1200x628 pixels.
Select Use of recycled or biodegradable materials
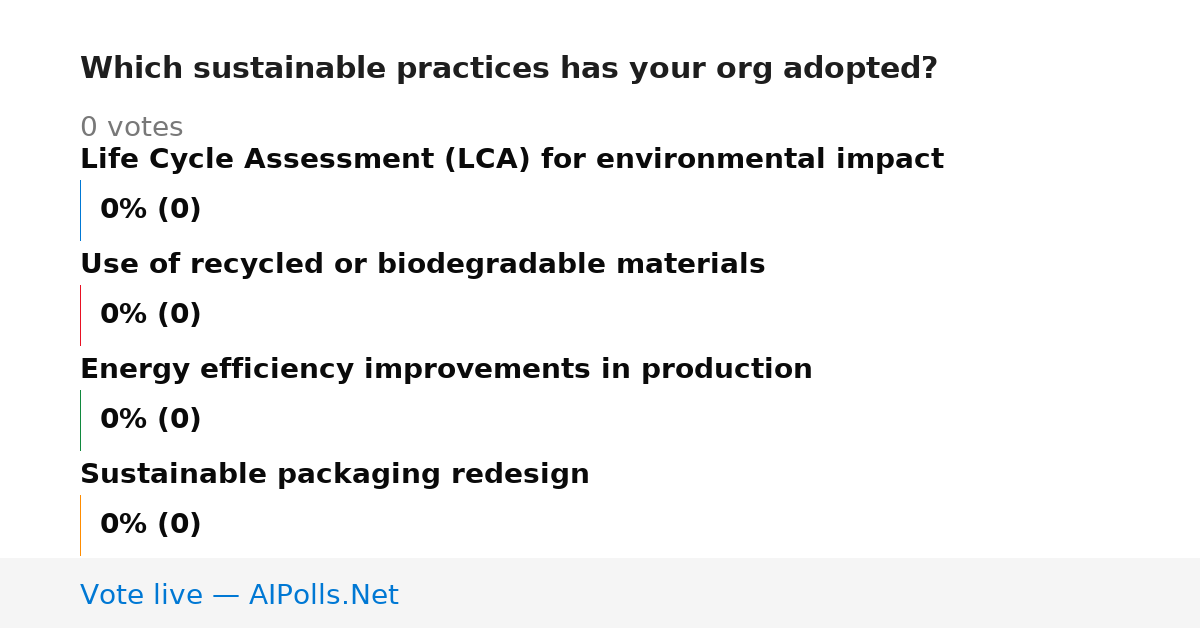pyautogui.click(x=422, y=264)
